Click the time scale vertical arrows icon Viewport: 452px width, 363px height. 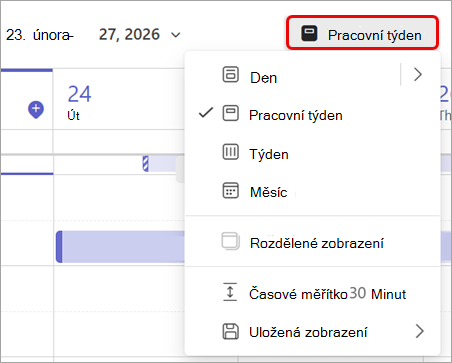tap(230, 292)
